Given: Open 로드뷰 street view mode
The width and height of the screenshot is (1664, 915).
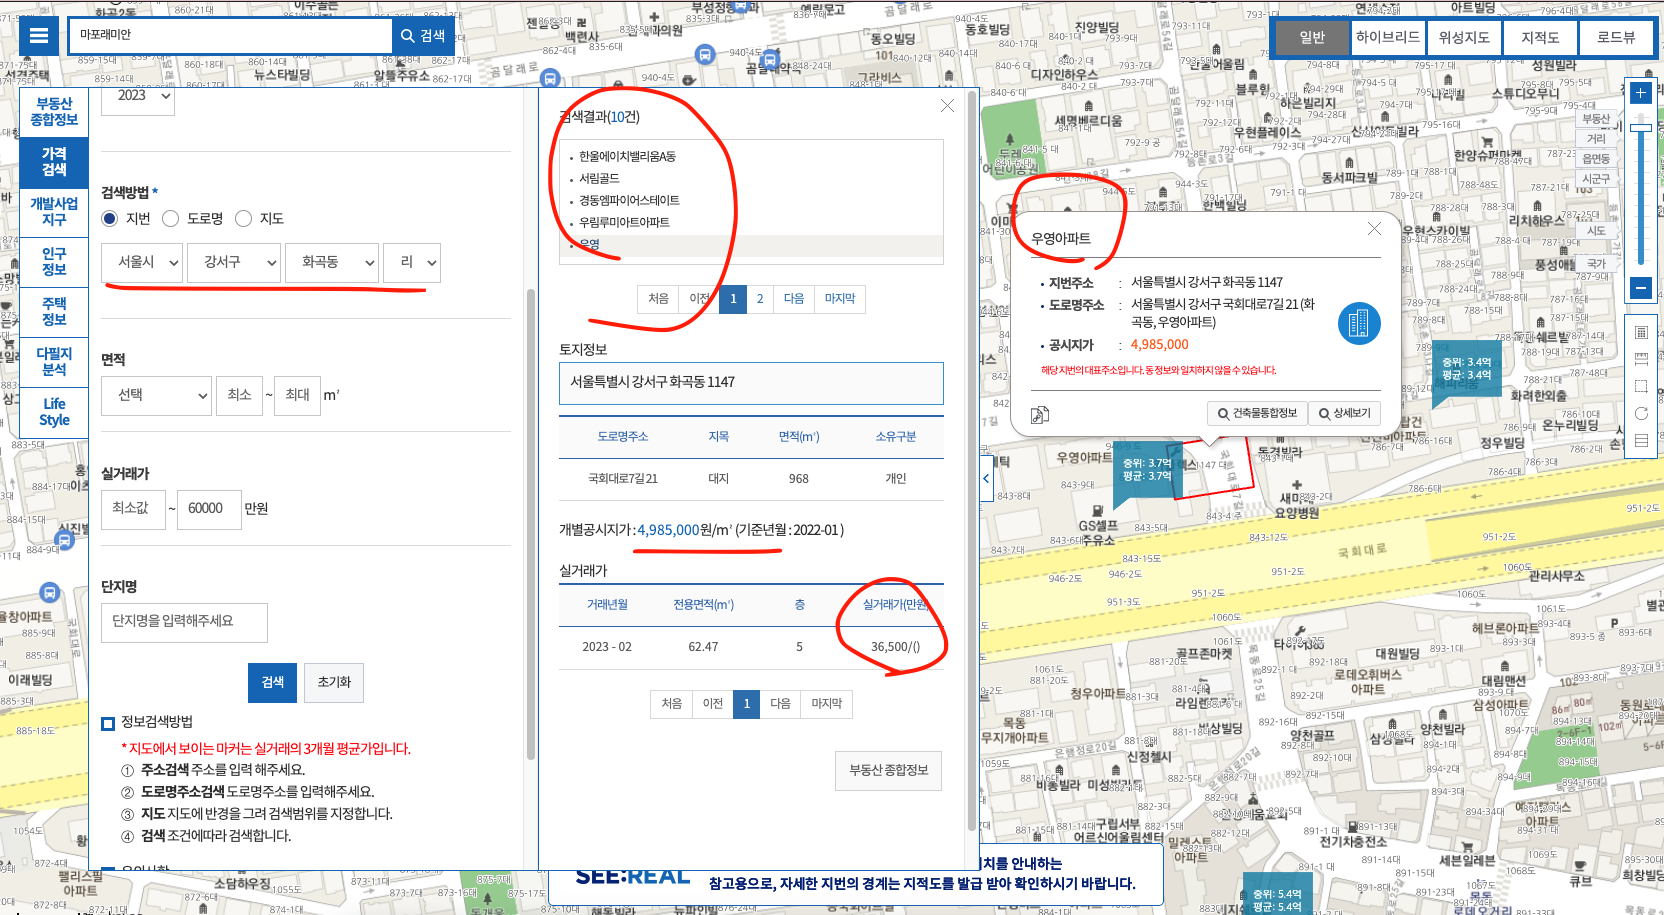Looking at the screenshot, I should pos(1616,37).
